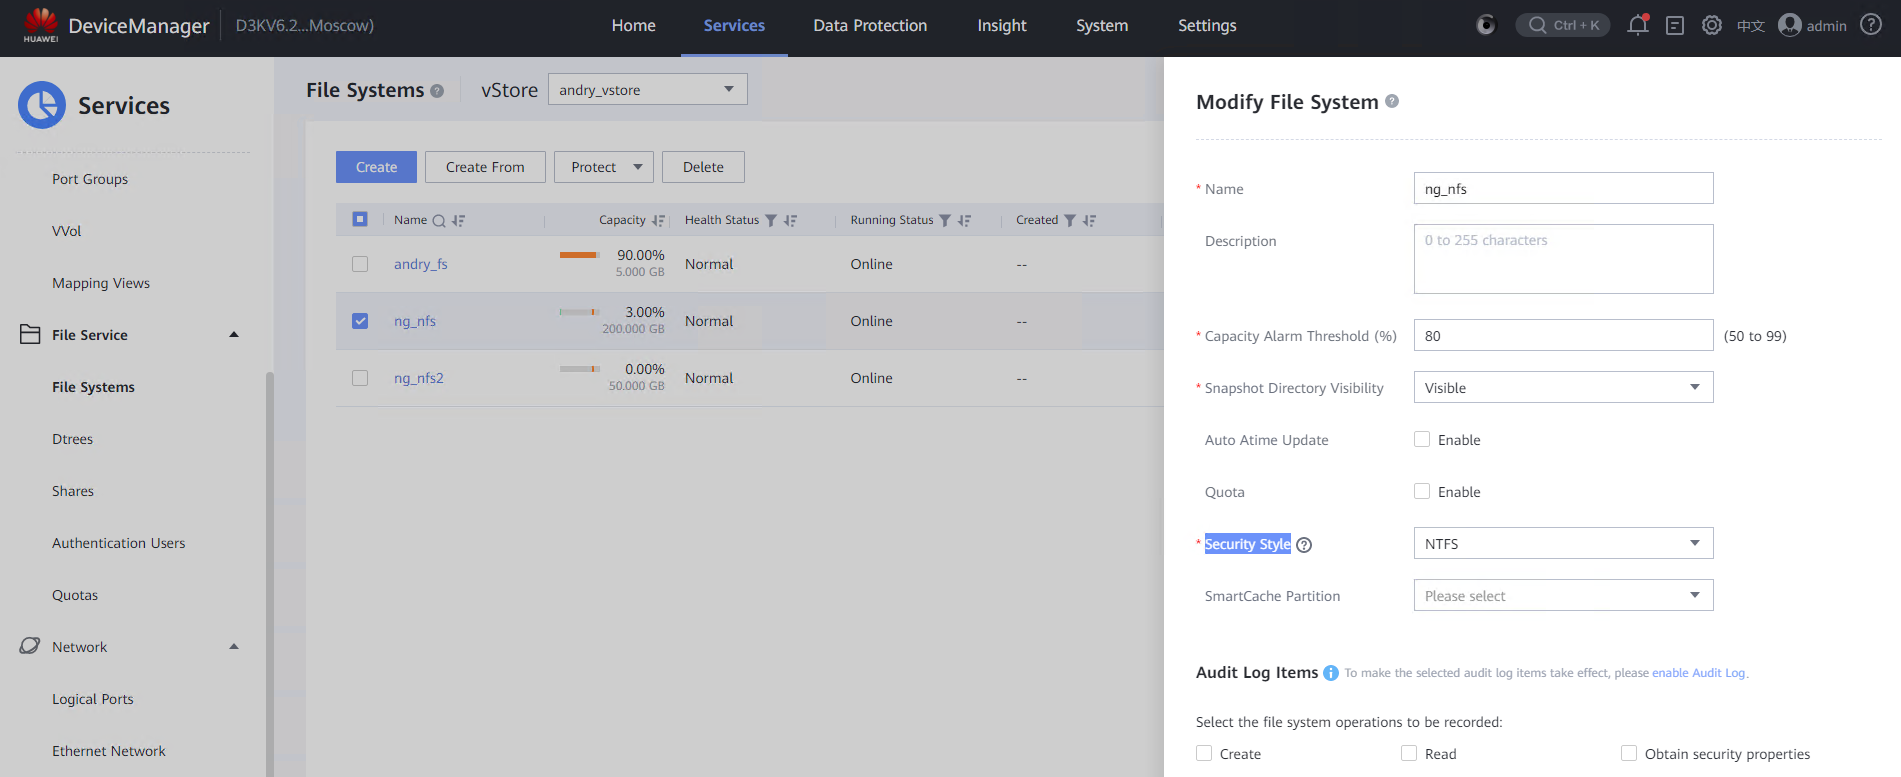The height and width of the screenshot is (777, 1901).
Task: Switch language with the 中文 icon
Action: pyautogui.click(x=1750, y=26)
